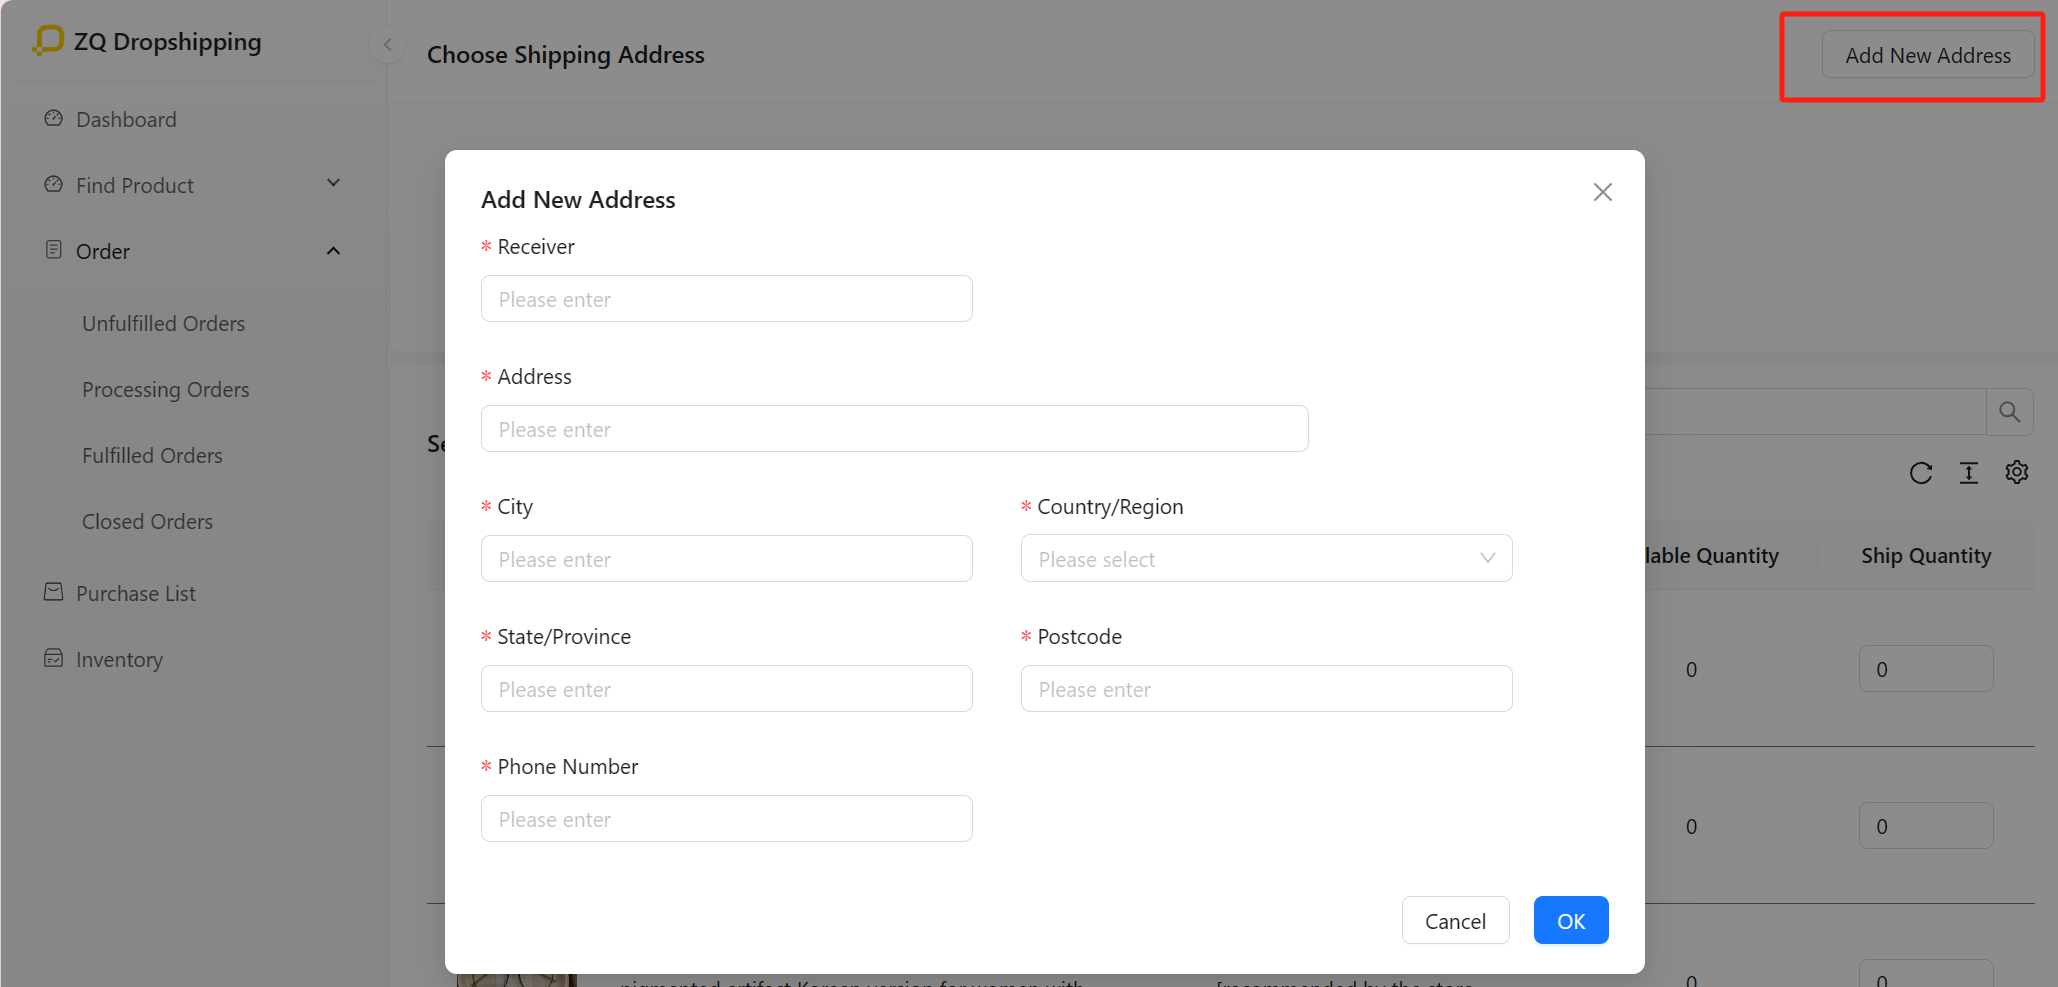Click the search text field behind dialog

tap(1815, 412)
